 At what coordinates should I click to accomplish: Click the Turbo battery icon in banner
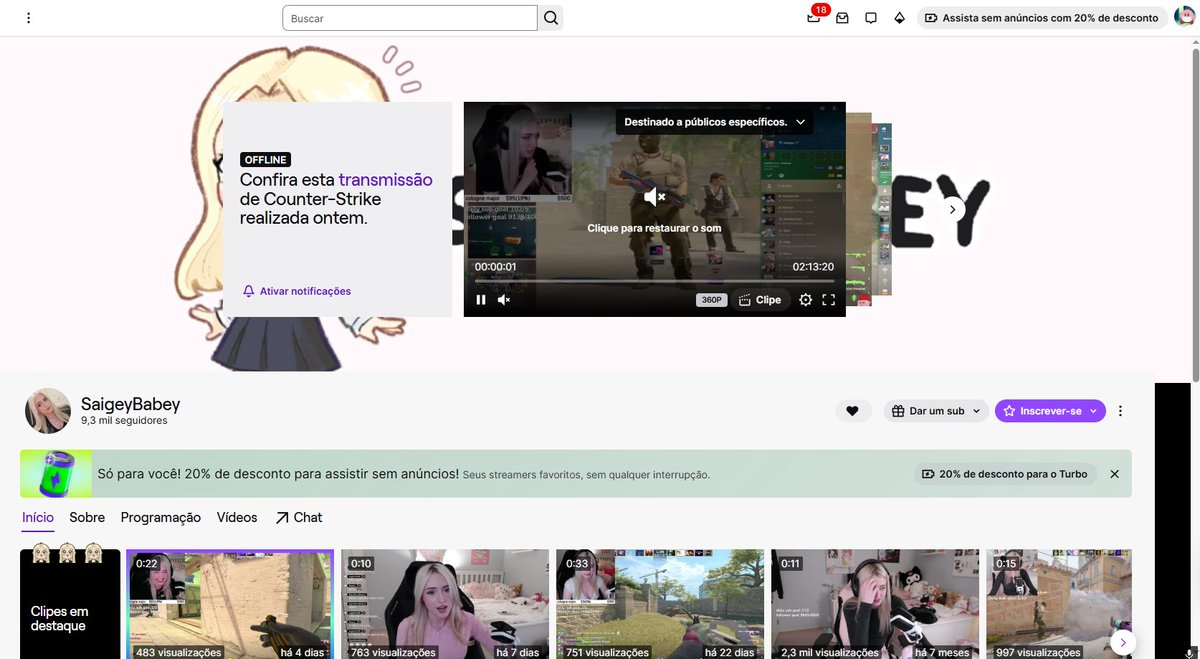(x=57, y=474)
